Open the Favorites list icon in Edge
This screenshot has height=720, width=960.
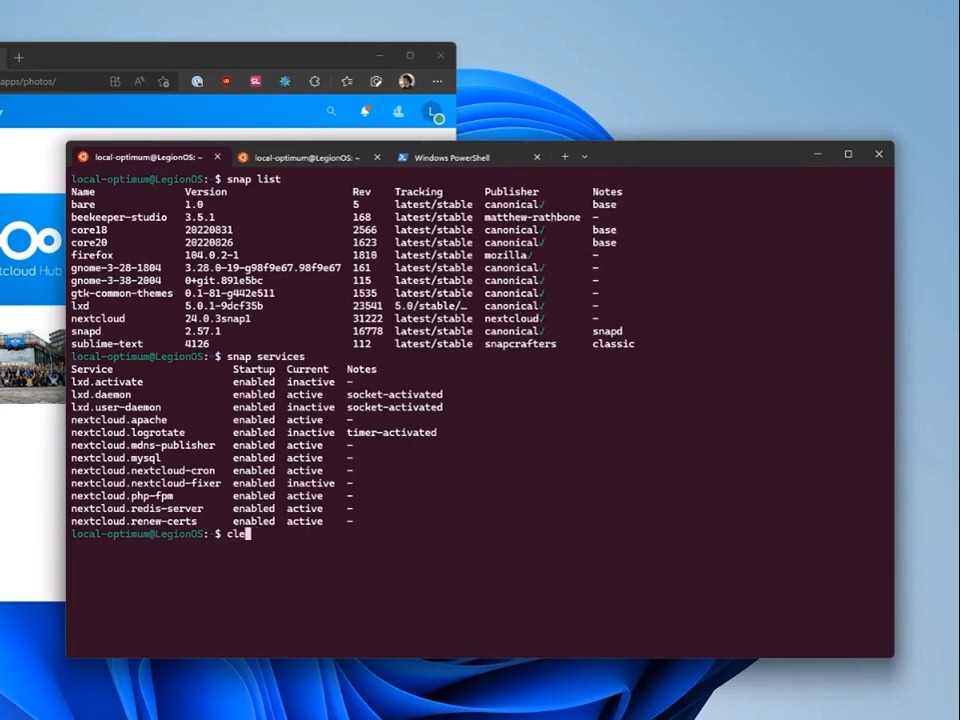[x=347, y=81]
